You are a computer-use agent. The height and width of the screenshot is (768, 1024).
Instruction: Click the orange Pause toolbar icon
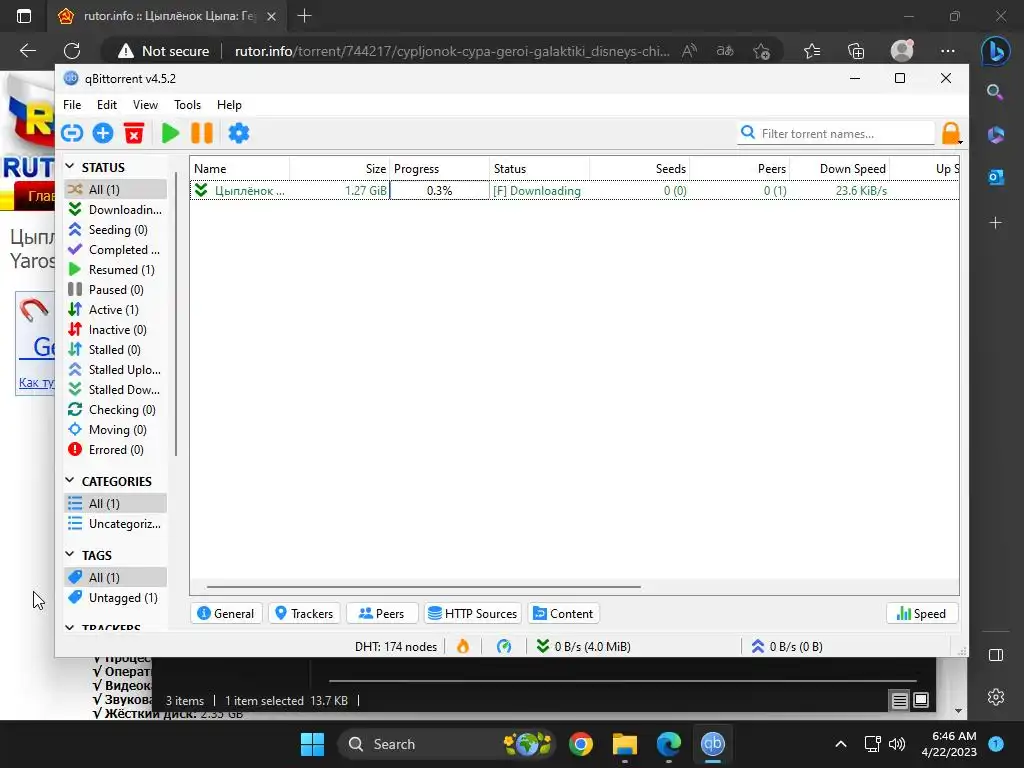click(202, 133)
